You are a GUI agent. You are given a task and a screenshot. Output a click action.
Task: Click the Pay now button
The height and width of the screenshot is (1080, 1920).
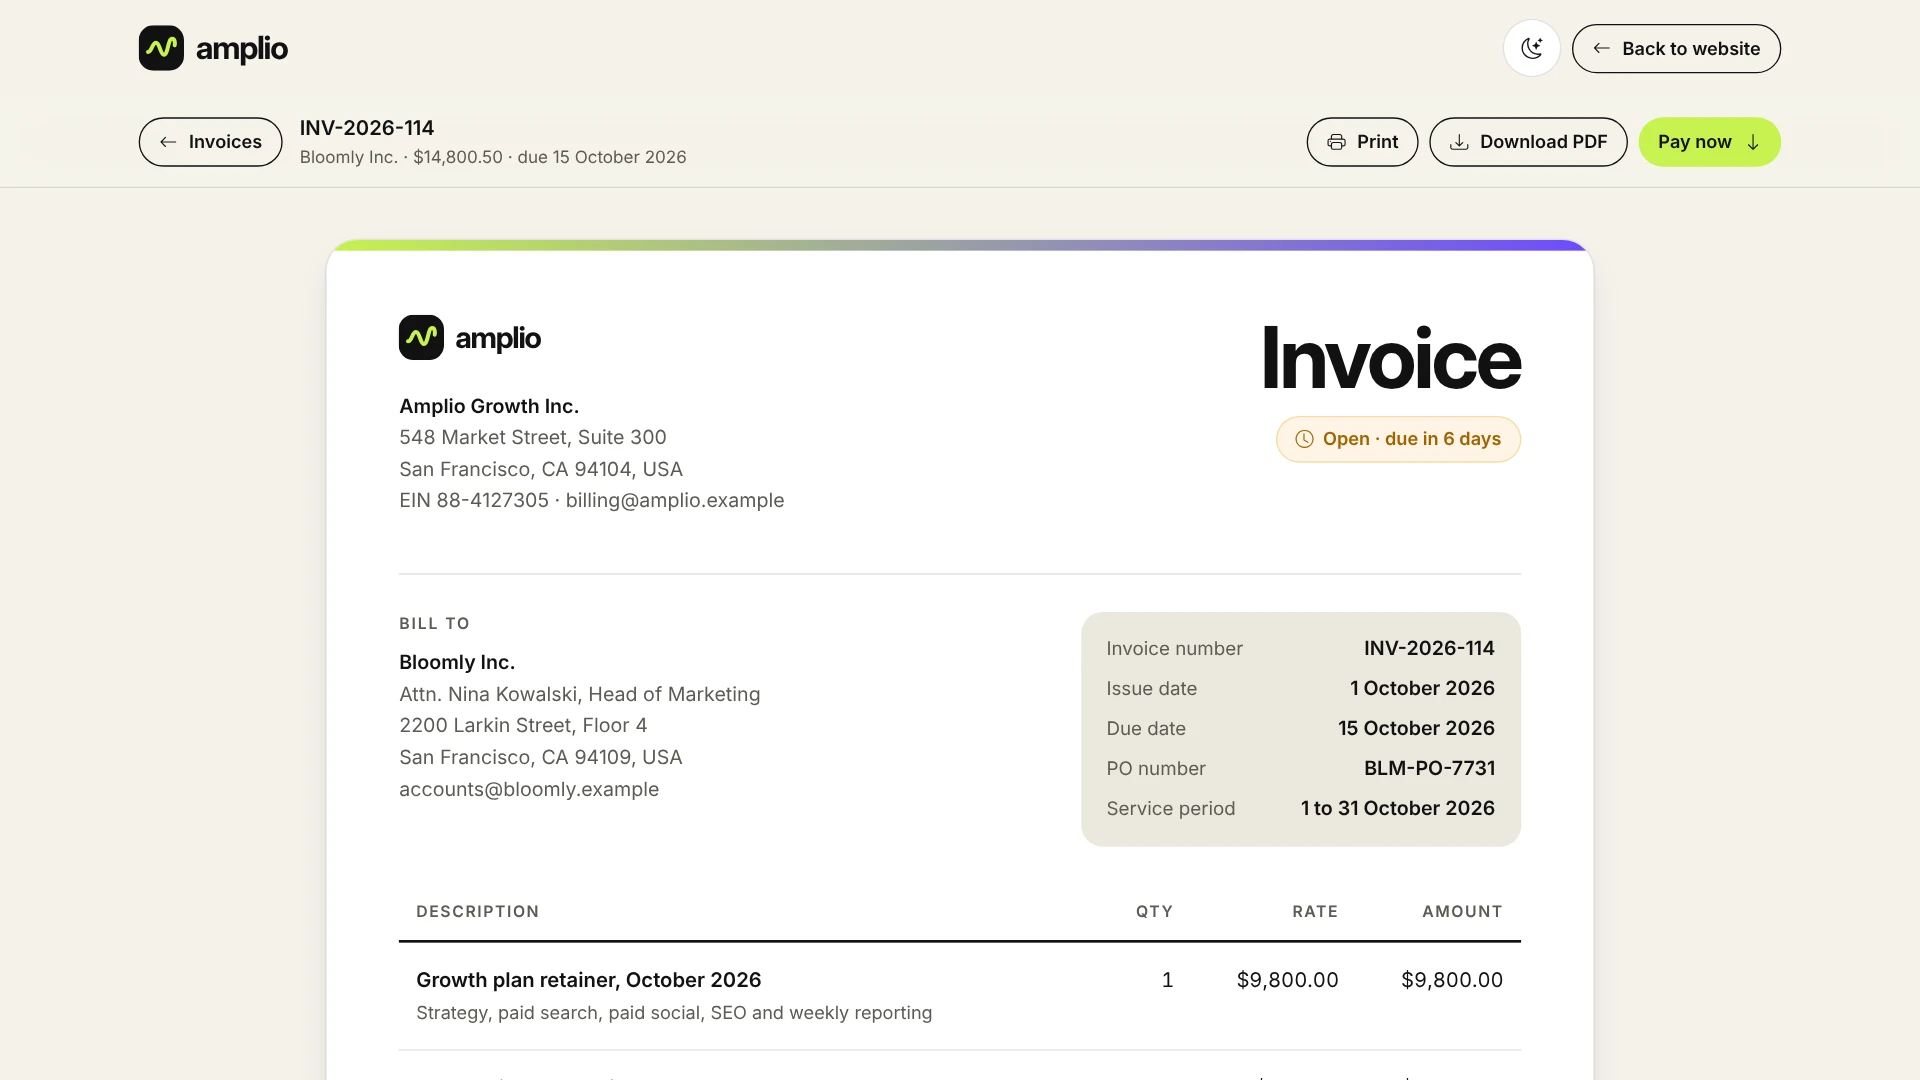tap(1709, 142)
